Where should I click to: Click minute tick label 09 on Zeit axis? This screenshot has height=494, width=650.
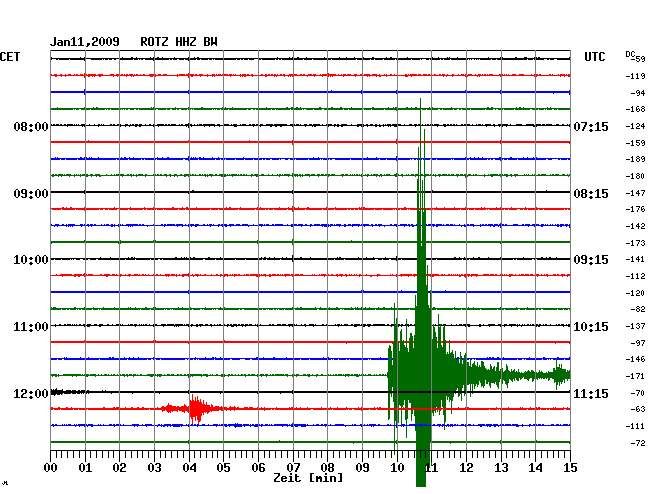(362, 468)
